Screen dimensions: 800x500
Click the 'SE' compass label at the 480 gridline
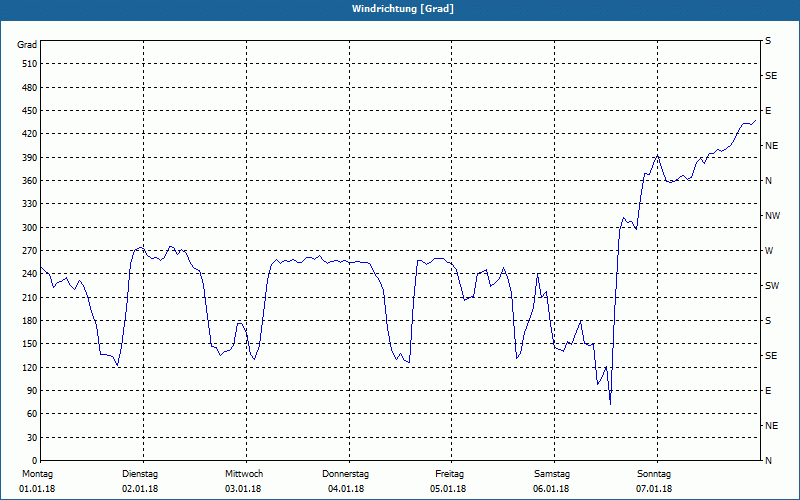(x=771, y=76)
